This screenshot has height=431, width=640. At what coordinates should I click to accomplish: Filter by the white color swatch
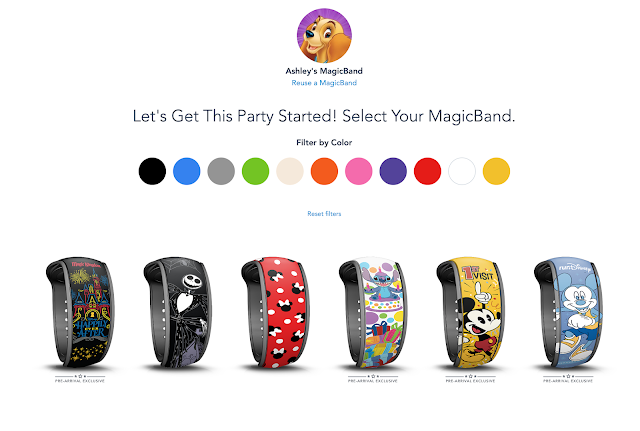462,171
